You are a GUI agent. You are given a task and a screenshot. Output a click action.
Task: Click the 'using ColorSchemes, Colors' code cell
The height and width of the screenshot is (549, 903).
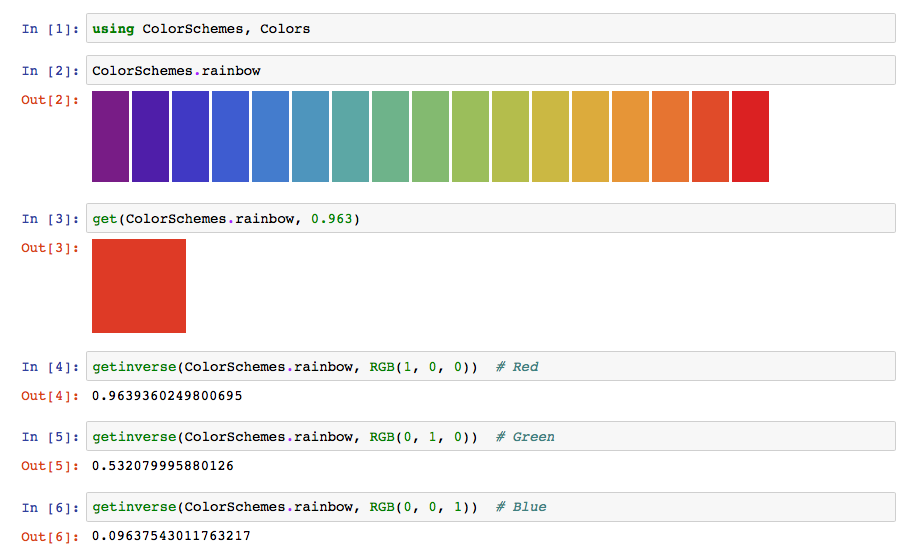click(490, 29)
